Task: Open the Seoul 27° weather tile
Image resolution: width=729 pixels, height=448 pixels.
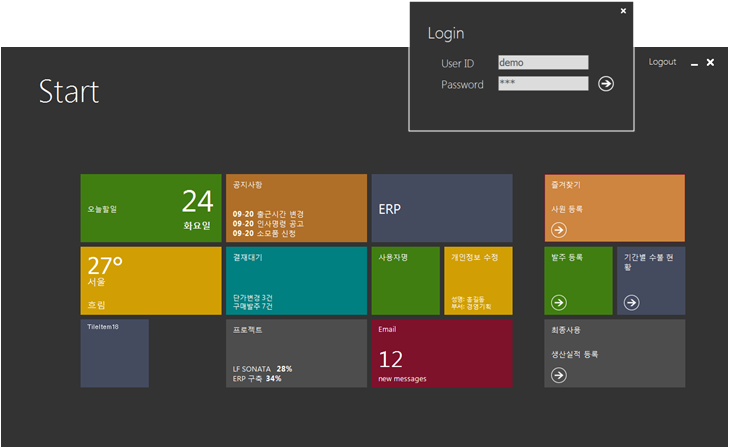Action: tap(150, 281)
